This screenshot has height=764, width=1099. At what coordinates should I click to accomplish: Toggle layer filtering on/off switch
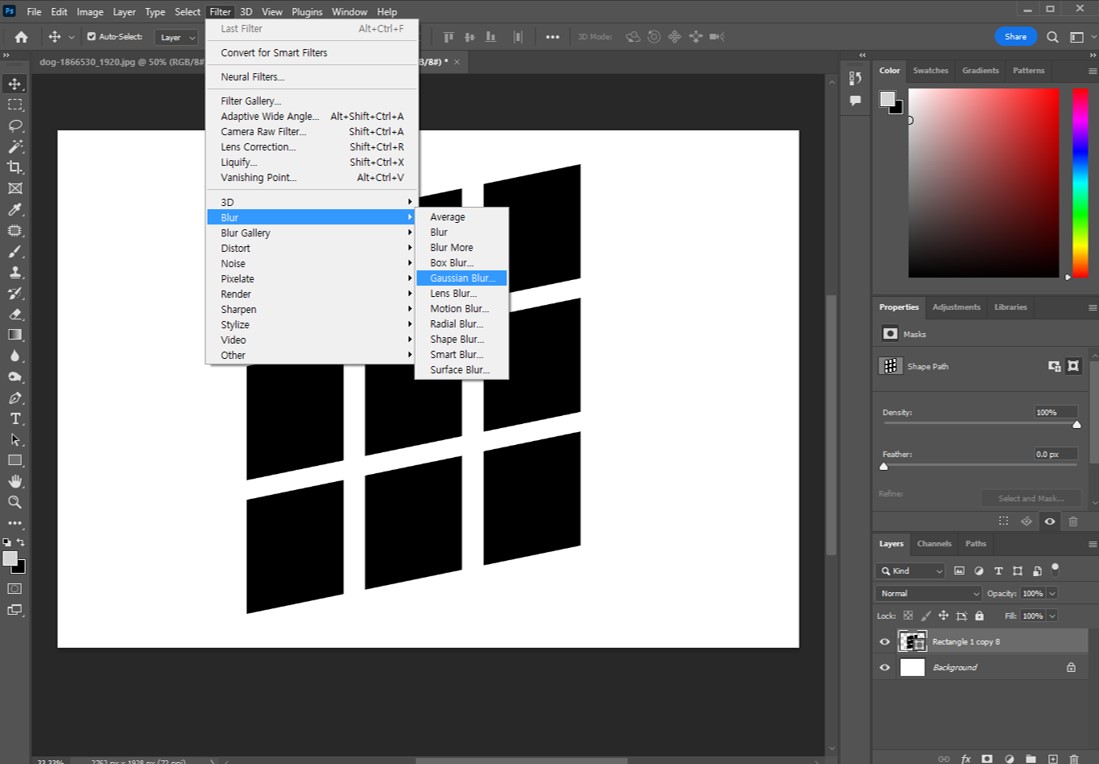click(x=1055, y=567)
